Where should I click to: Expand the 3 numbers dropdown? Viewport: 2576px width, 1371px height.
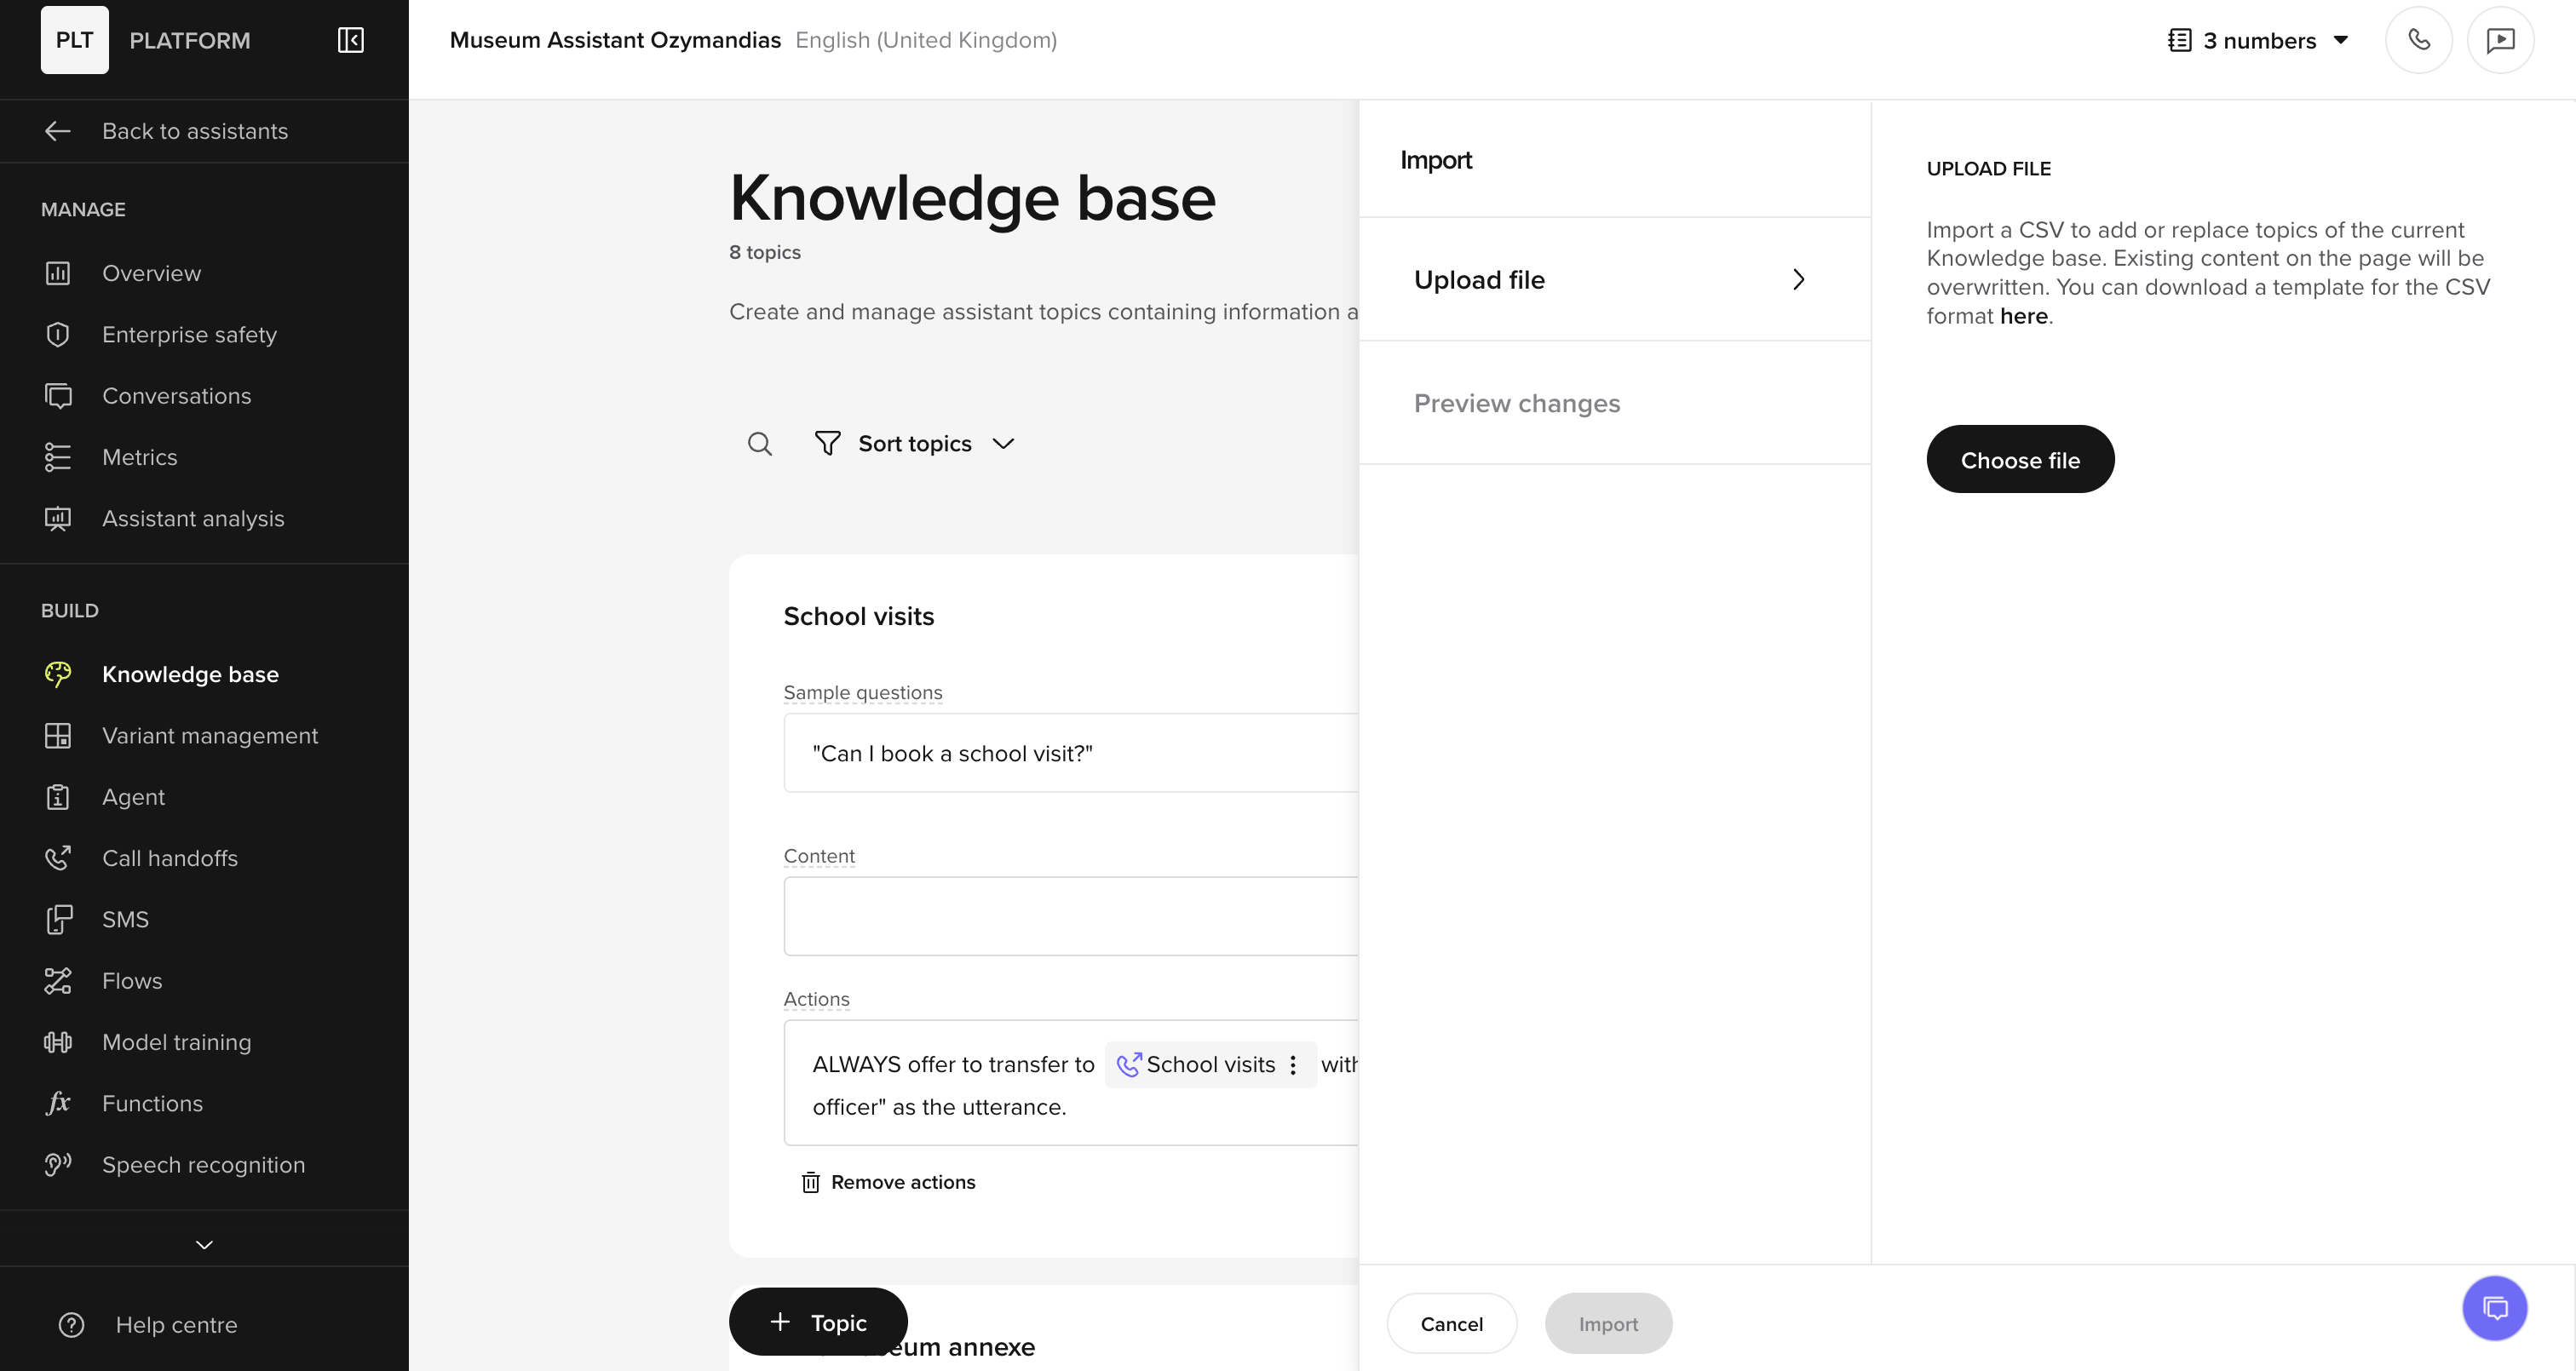click(x=2258, y=40)
